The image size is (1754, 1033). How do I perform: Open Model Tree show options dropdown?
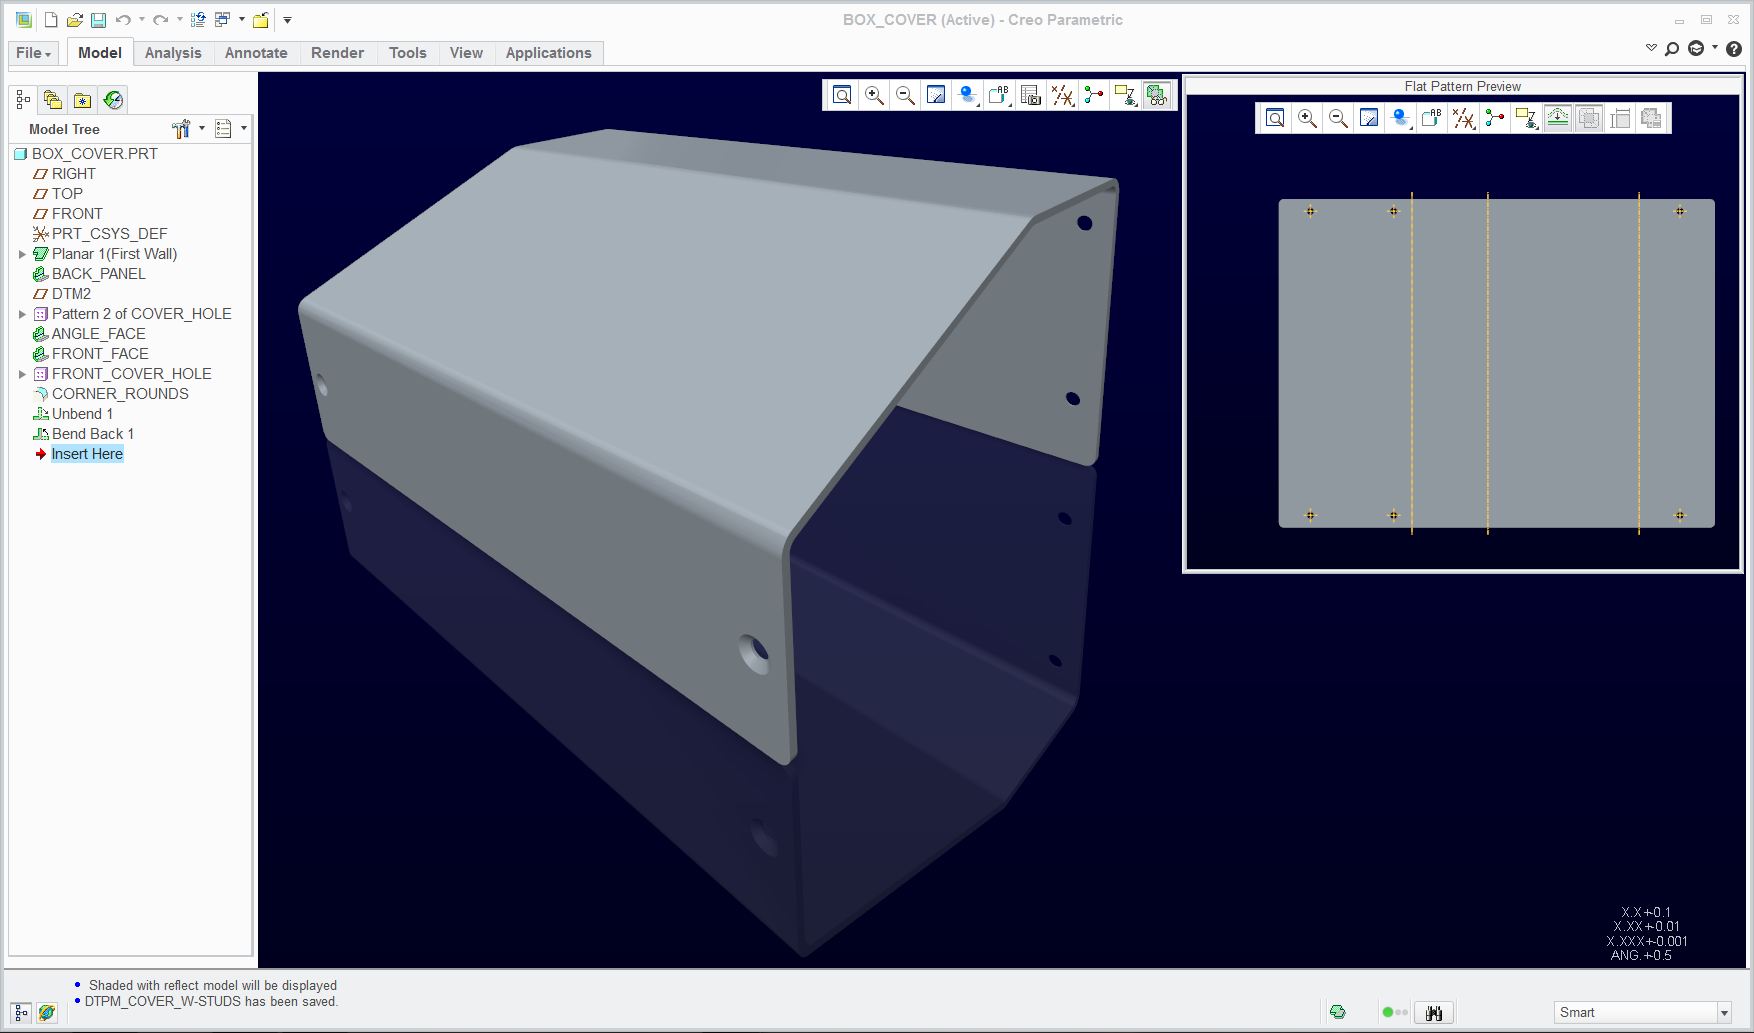tap(231, 129)
